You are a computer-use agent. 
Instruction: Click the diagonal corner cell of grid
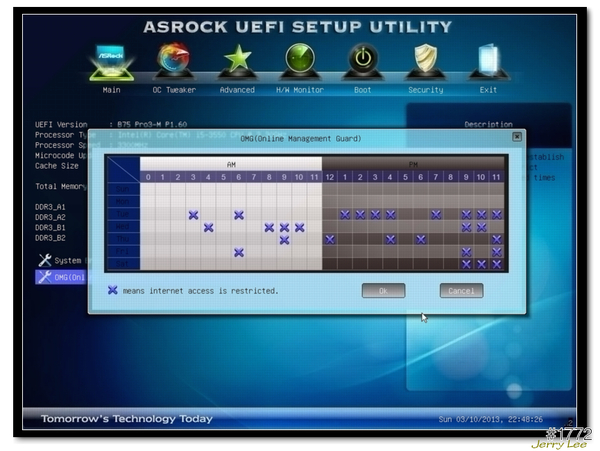123,170
